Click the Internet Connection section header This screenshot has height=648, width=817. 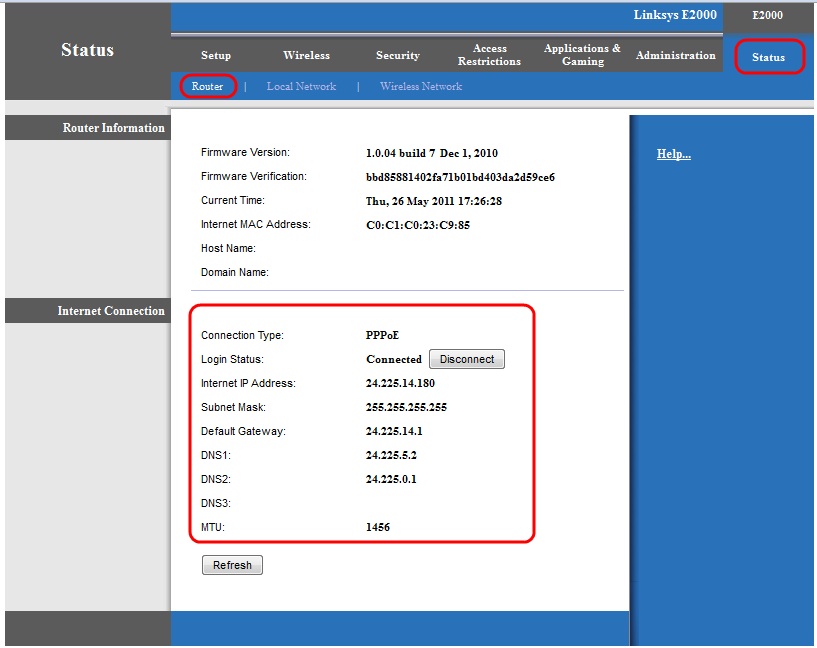110,310
